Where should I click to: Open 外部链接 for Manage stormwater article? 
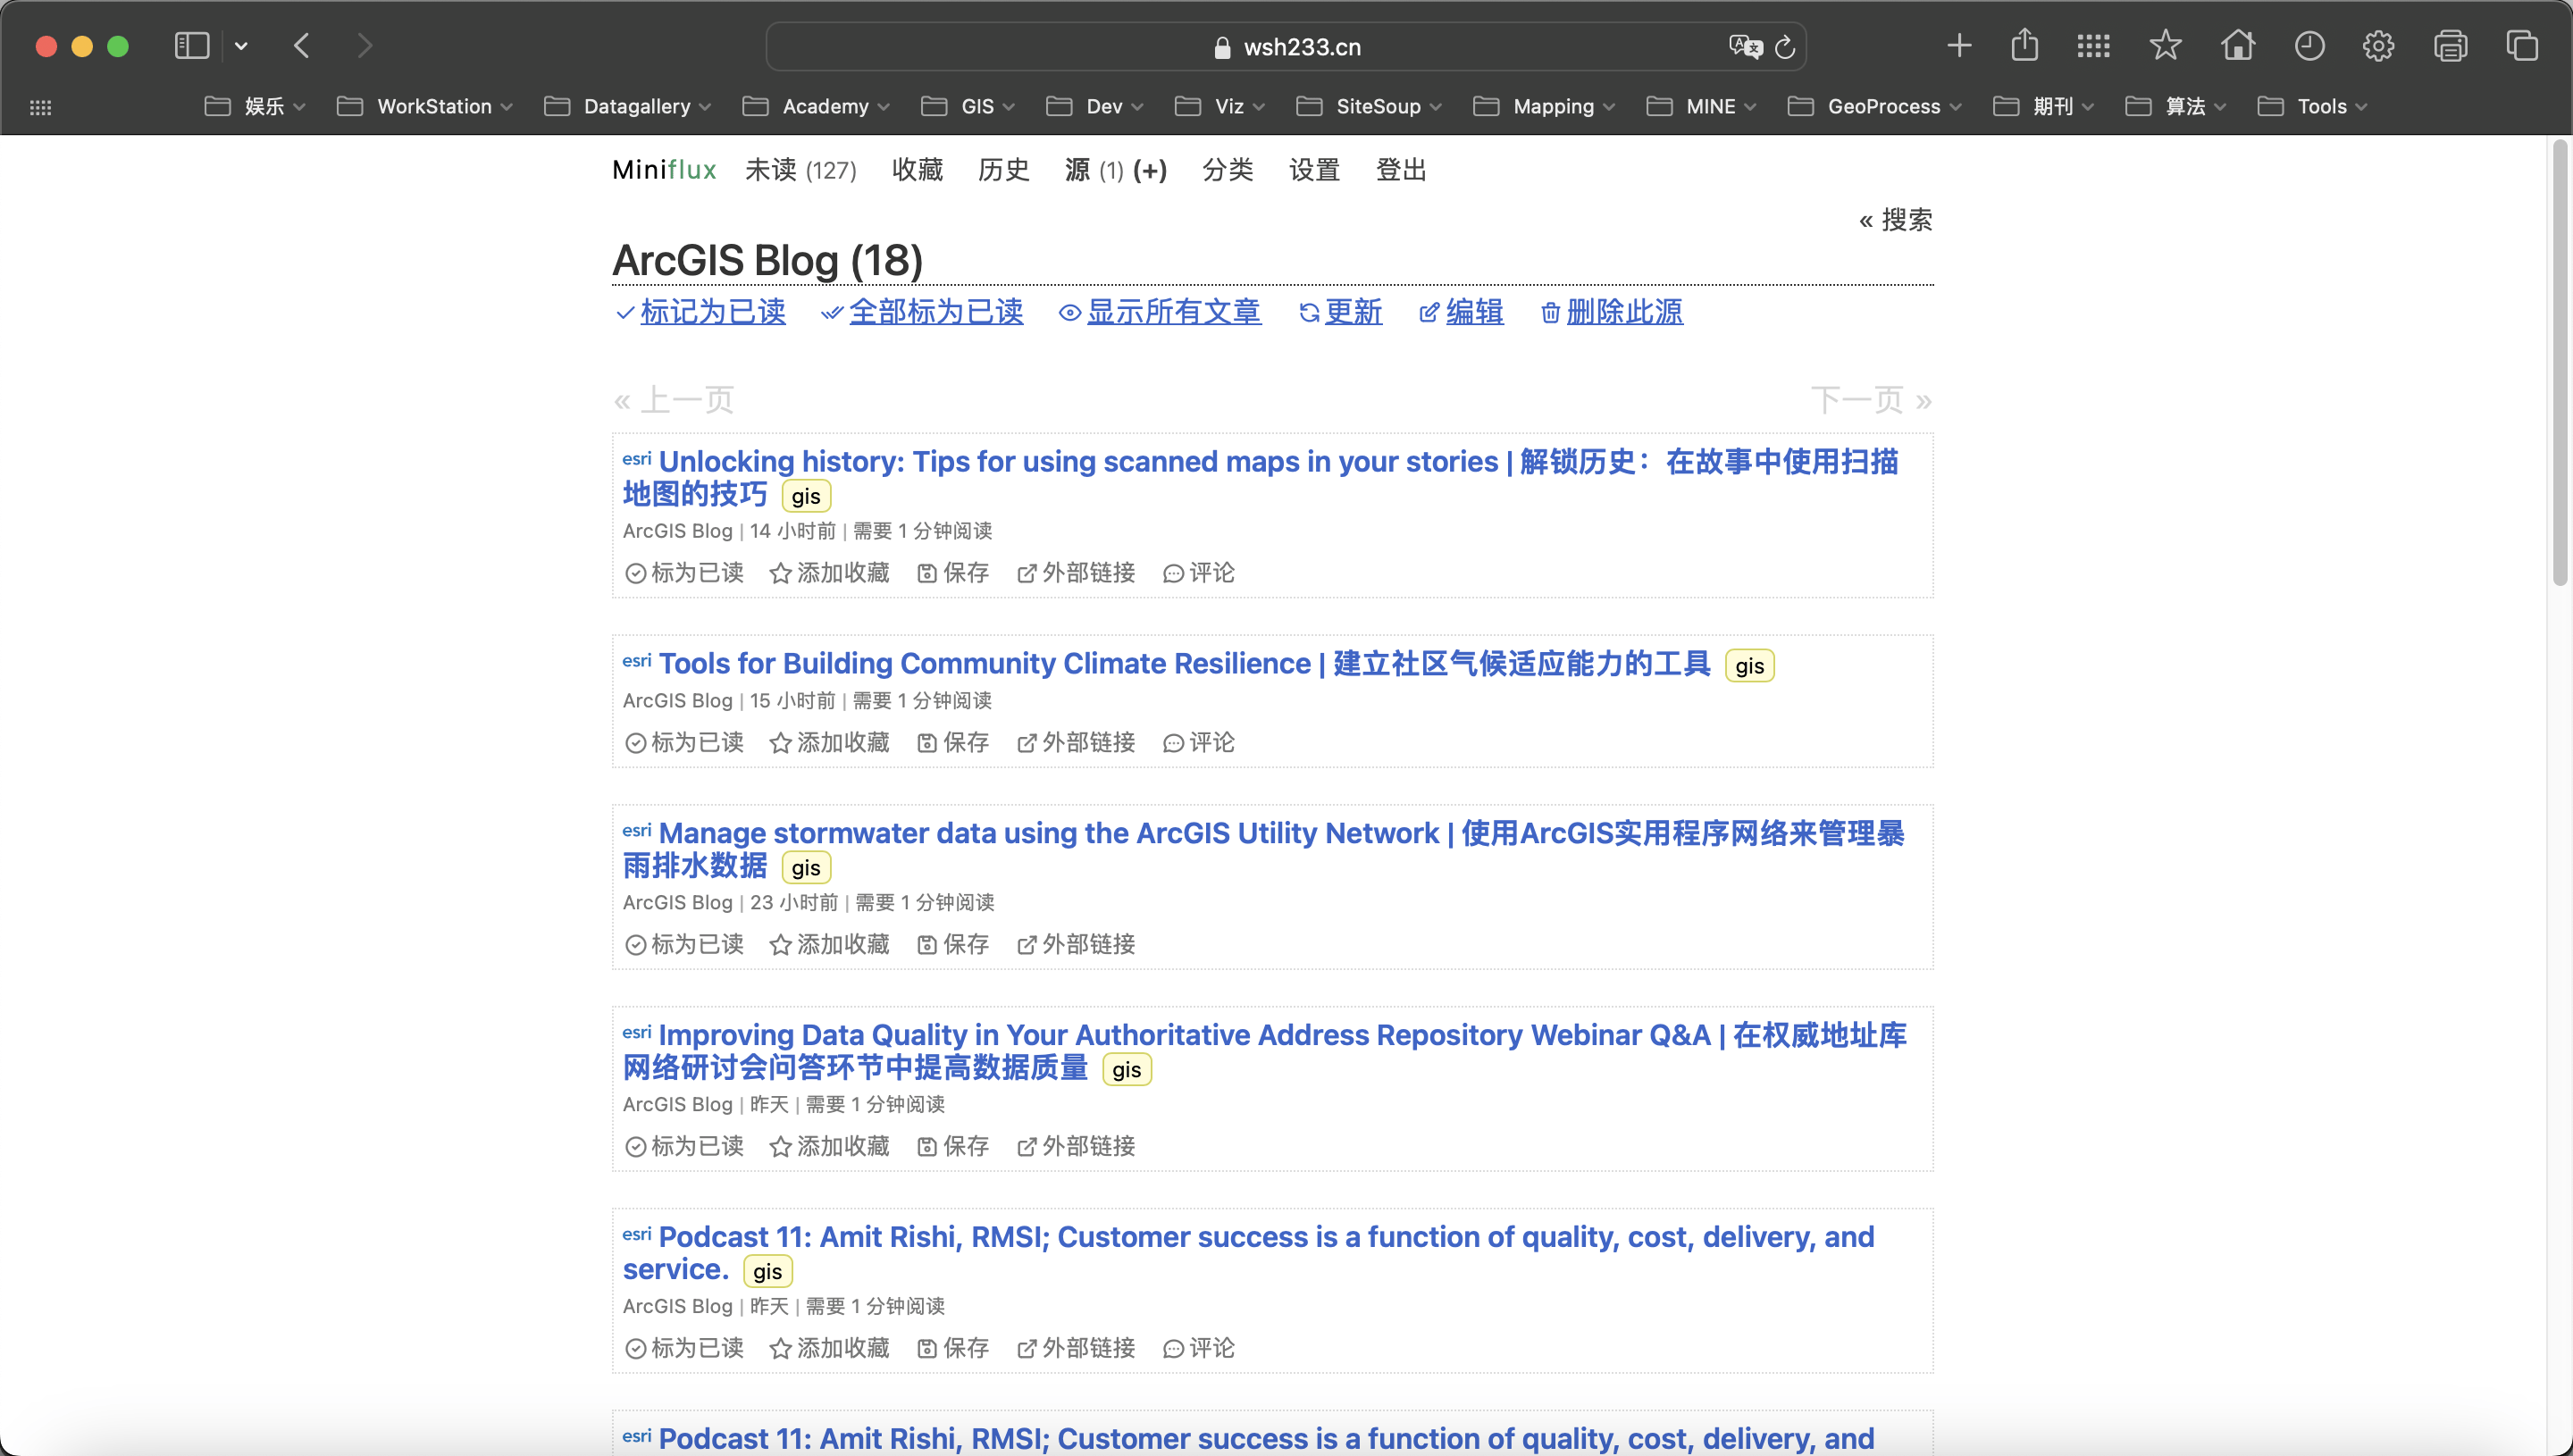point(1076,945)
